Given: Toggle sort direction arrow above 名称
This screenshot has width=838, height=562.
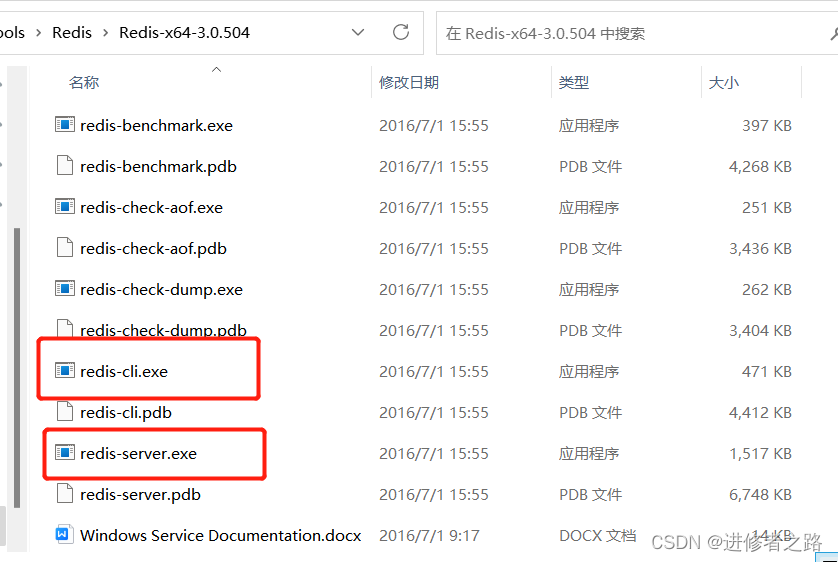Looking at the screenshot, I should [x=216, y=69].
